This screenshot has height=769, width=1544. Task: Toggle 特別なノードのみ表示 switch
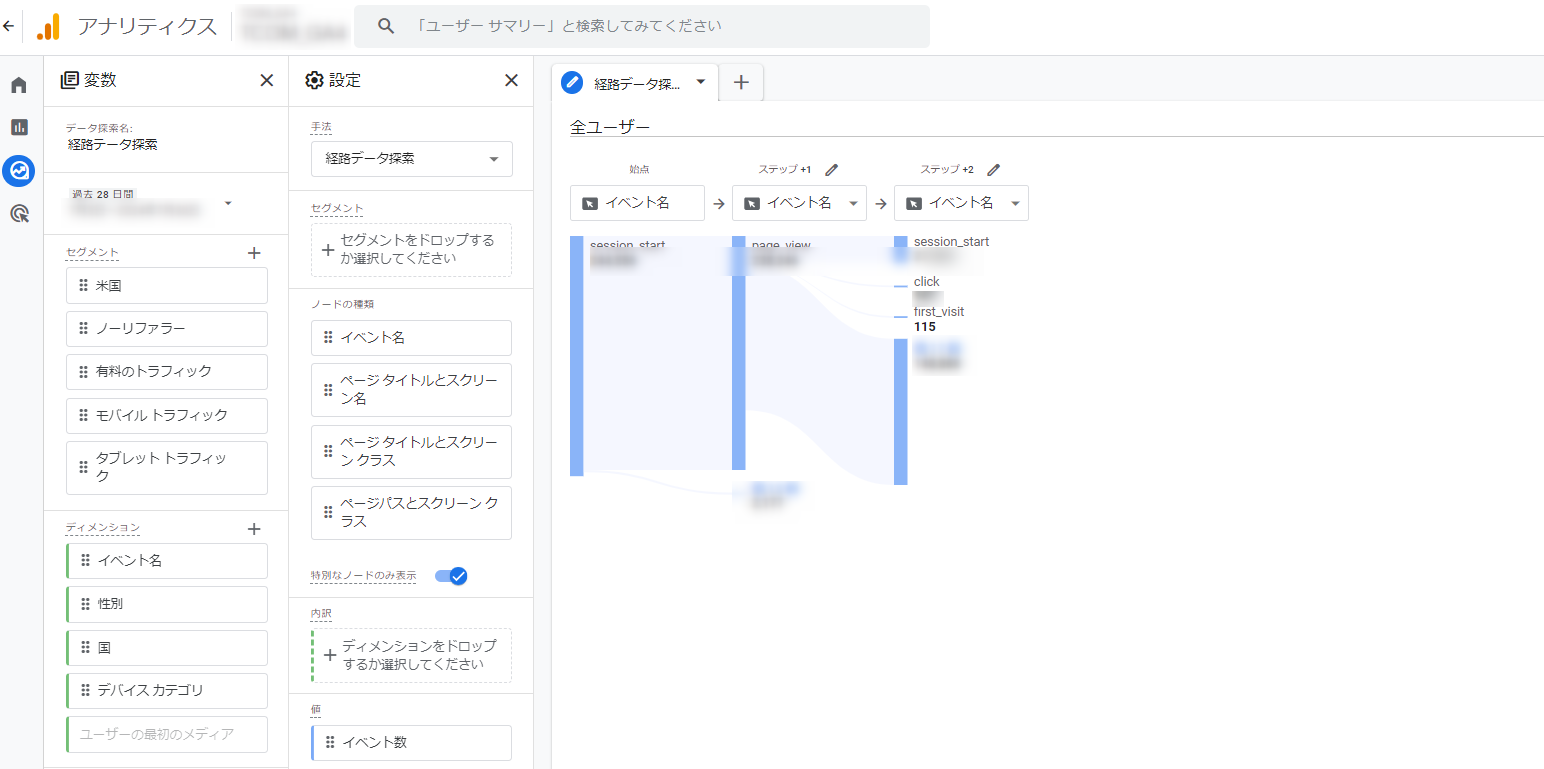451,576
